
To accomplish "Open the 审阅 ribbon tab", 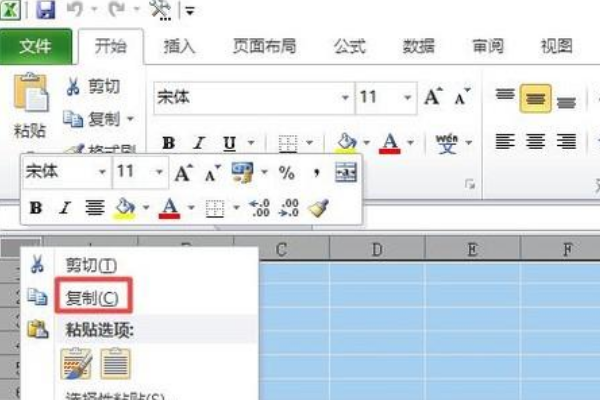I will point(488,46).
